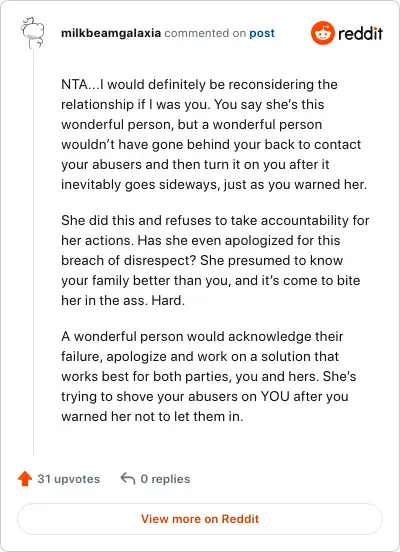Click the "0 replies" label
Screen dimensions: 400x552
165,479
